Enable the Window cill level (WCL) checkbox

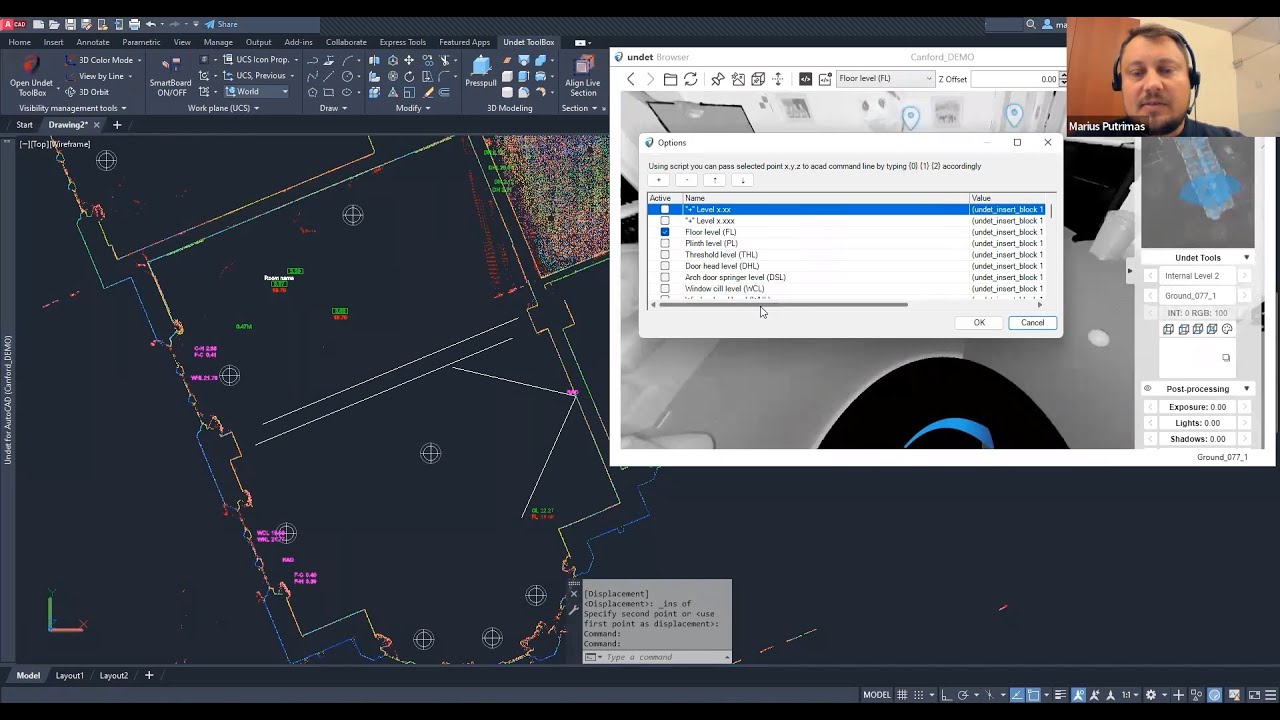coord(665,289)
